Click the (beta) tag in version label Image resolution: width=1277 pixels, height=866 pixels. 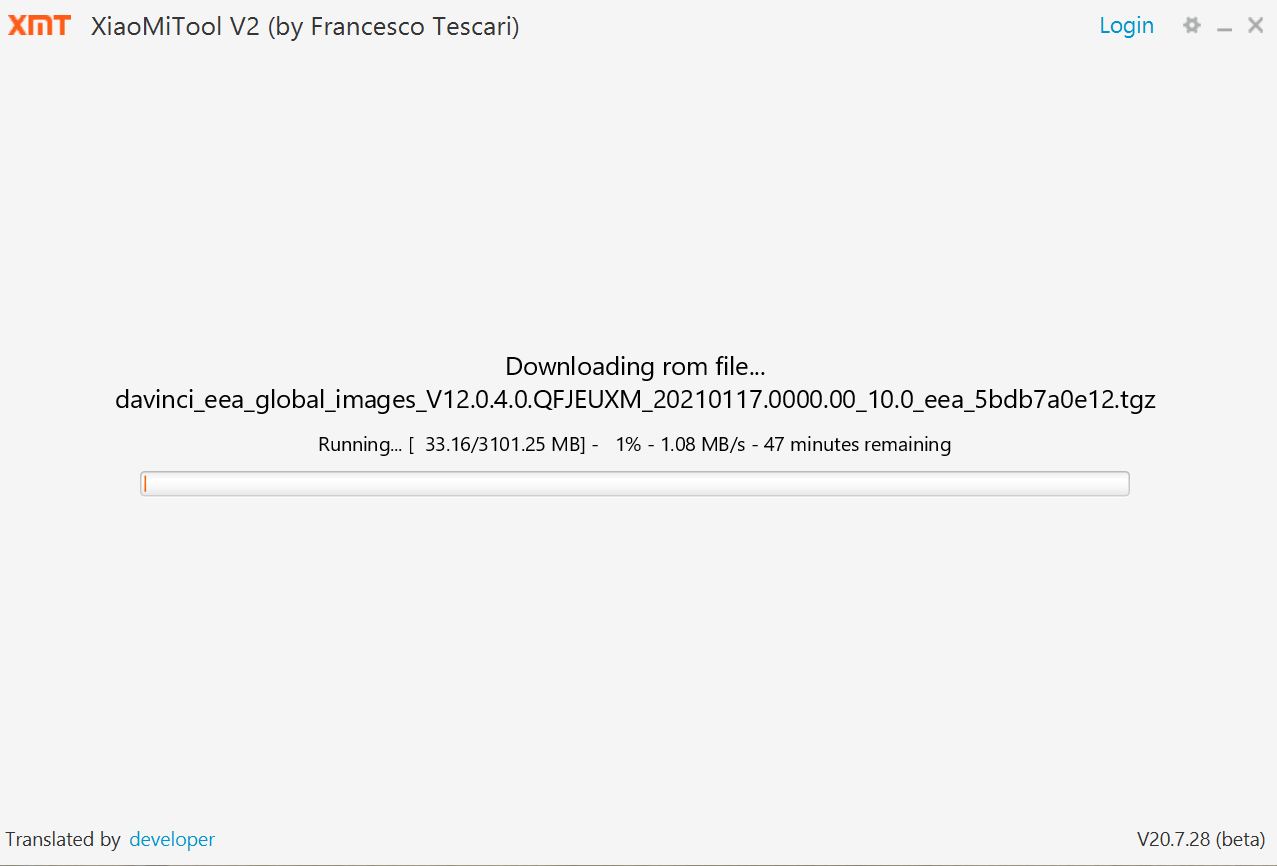1242,839
